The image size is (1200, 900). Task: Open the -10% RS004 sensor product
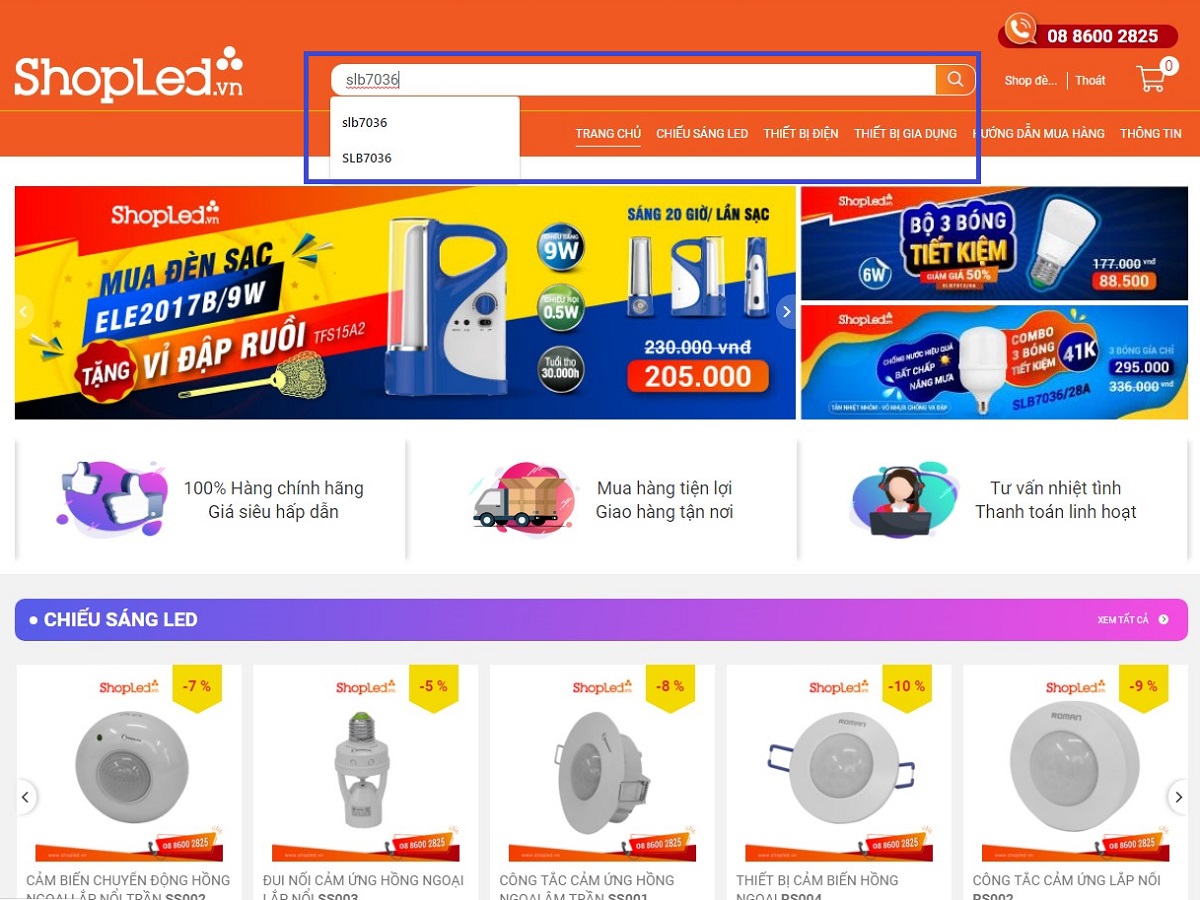point(836,782)
